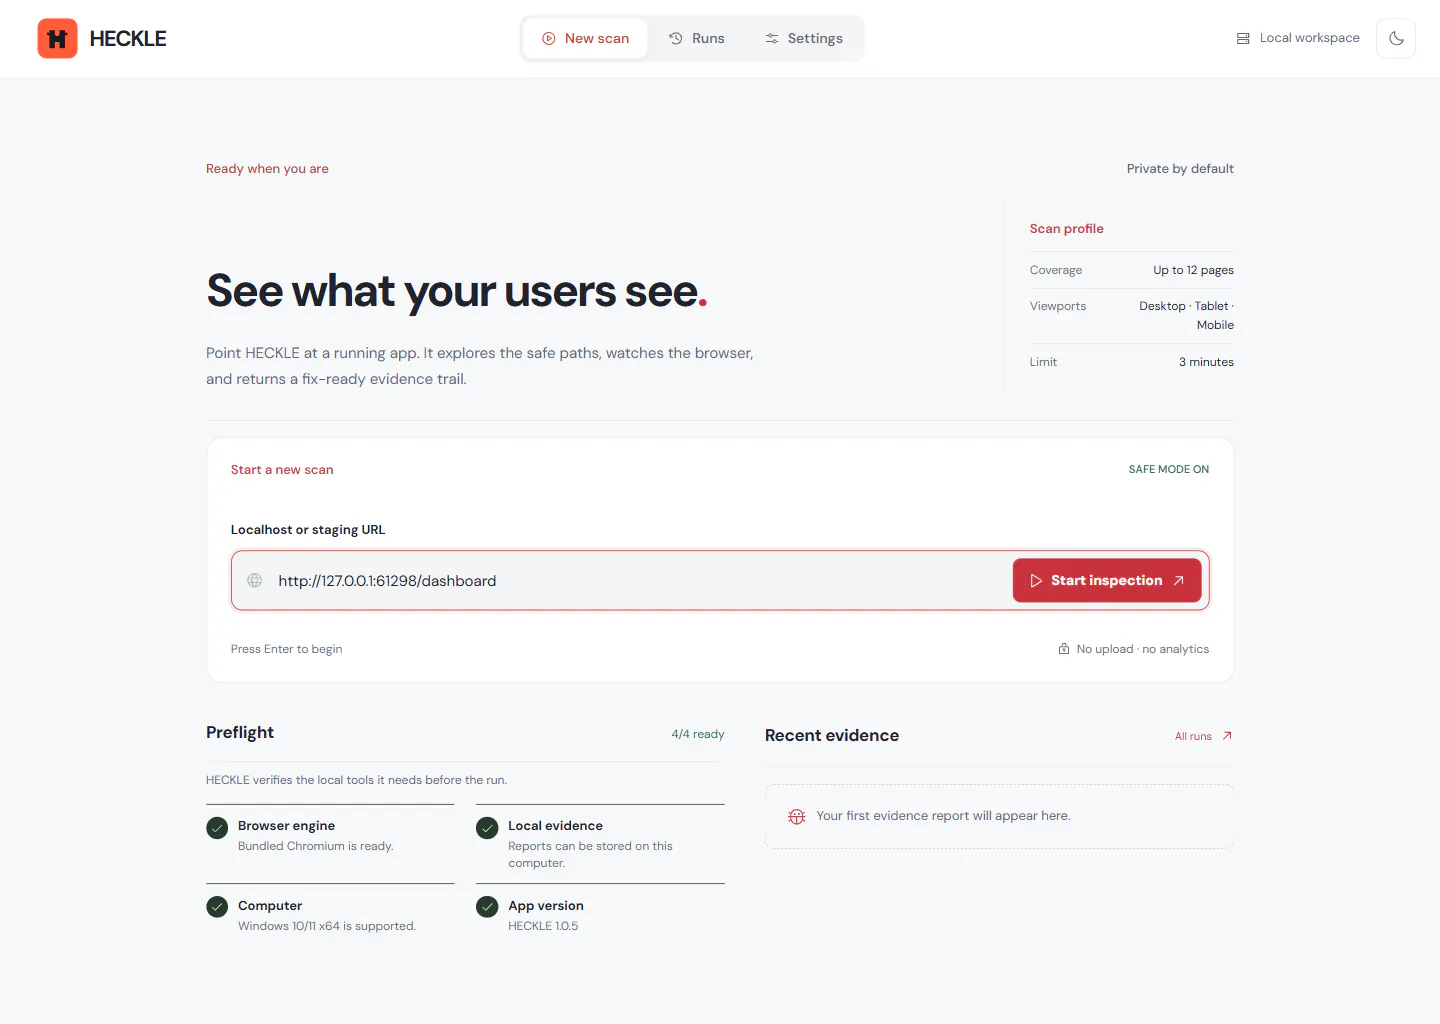Click the 'Scan profile' heading
The image size is (1440, 1024).
1067,228
